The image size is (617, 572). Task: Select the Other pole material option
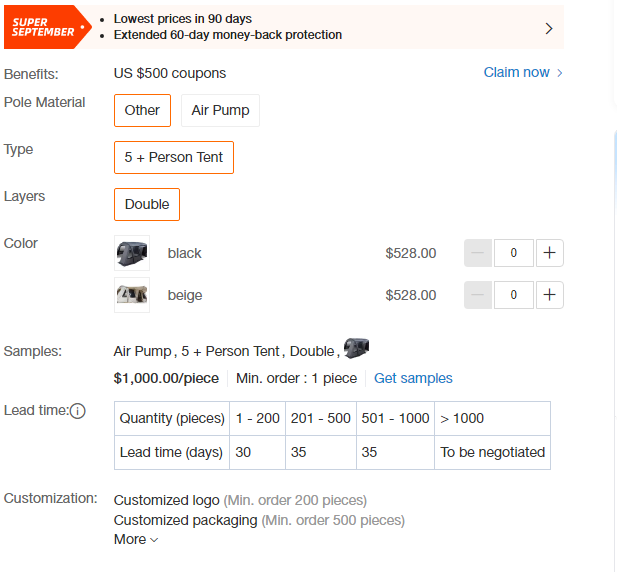point(142,111)
